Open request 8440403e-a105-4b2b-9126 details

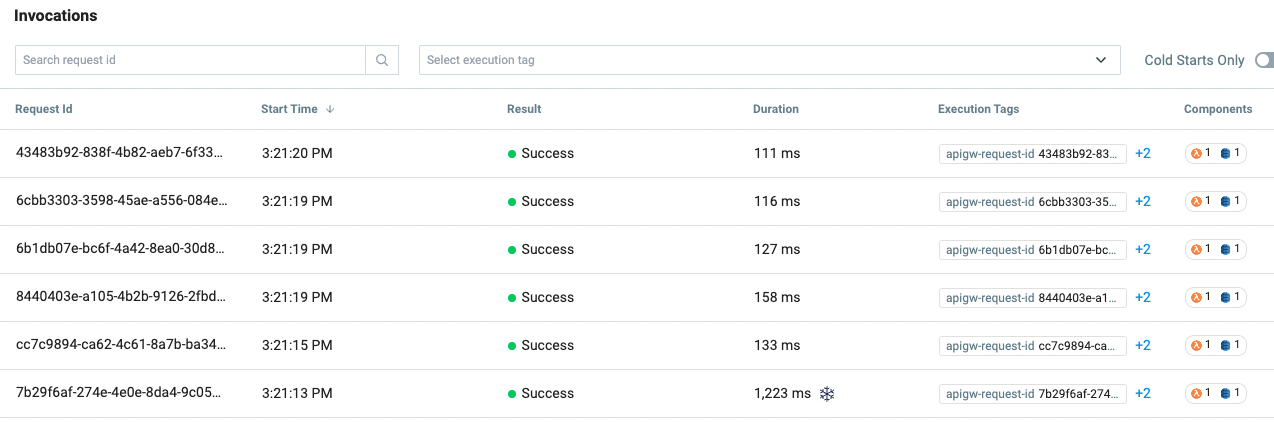click(x=122, y=298)
